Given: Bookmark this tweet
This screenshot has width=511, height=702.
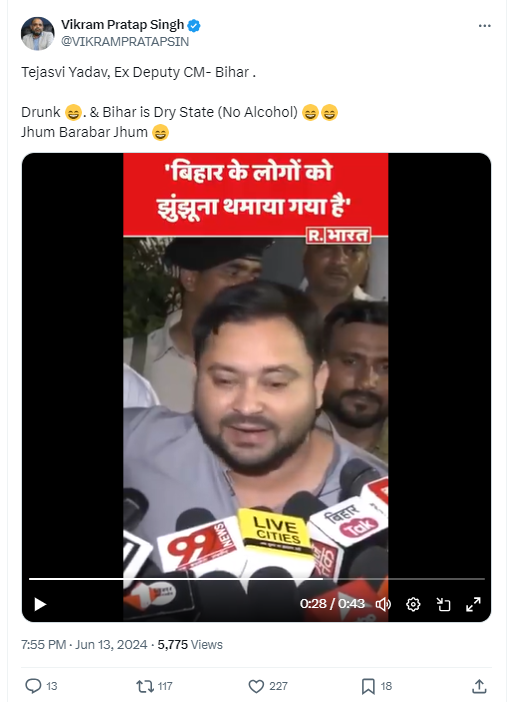Looking at the screenshot, I should (368, 685).
